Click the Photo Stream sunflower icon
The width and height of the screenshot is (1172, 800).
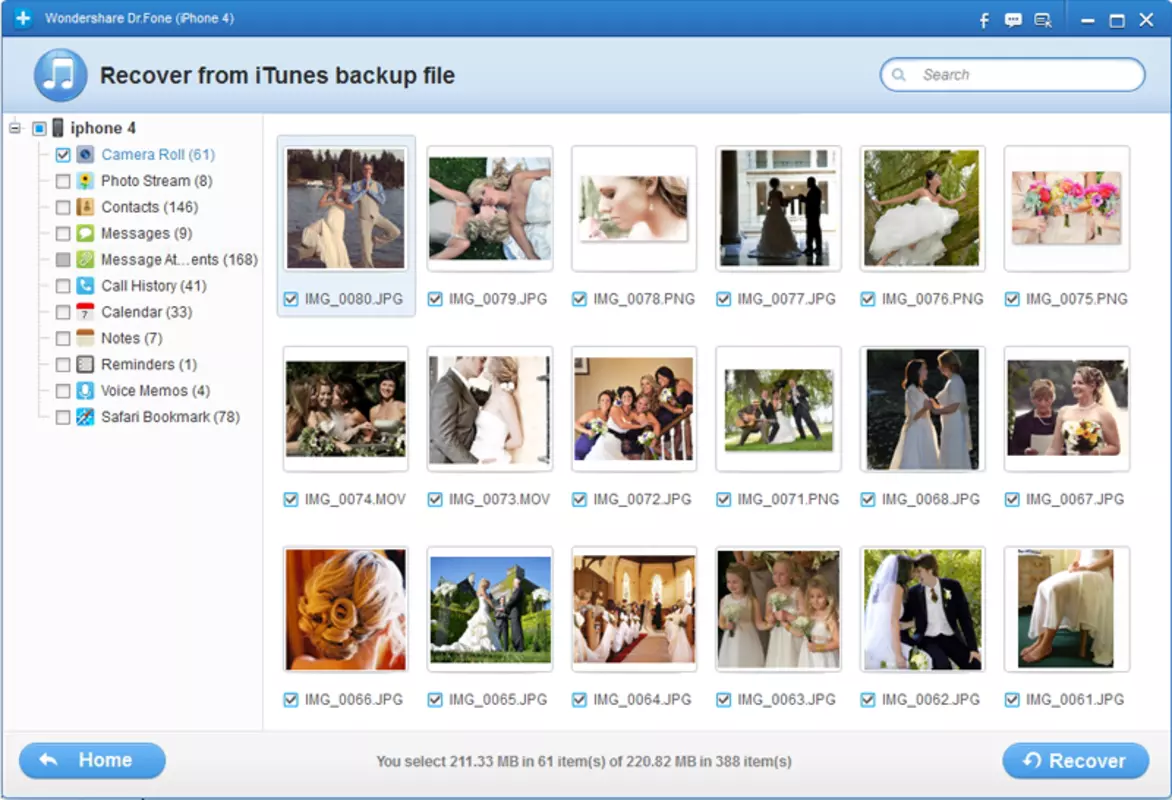86,181
